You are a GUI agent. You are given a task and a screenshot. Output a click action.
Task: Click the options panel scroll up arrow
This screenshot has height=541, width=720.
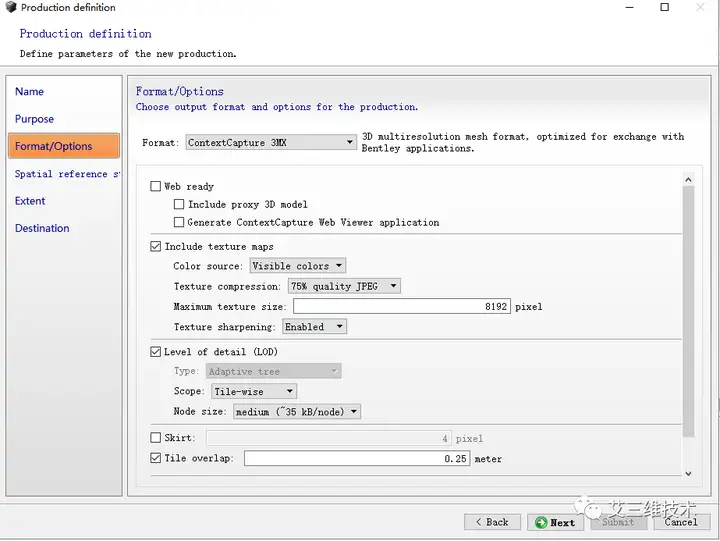pyautogui.click(x=688, y=180)
